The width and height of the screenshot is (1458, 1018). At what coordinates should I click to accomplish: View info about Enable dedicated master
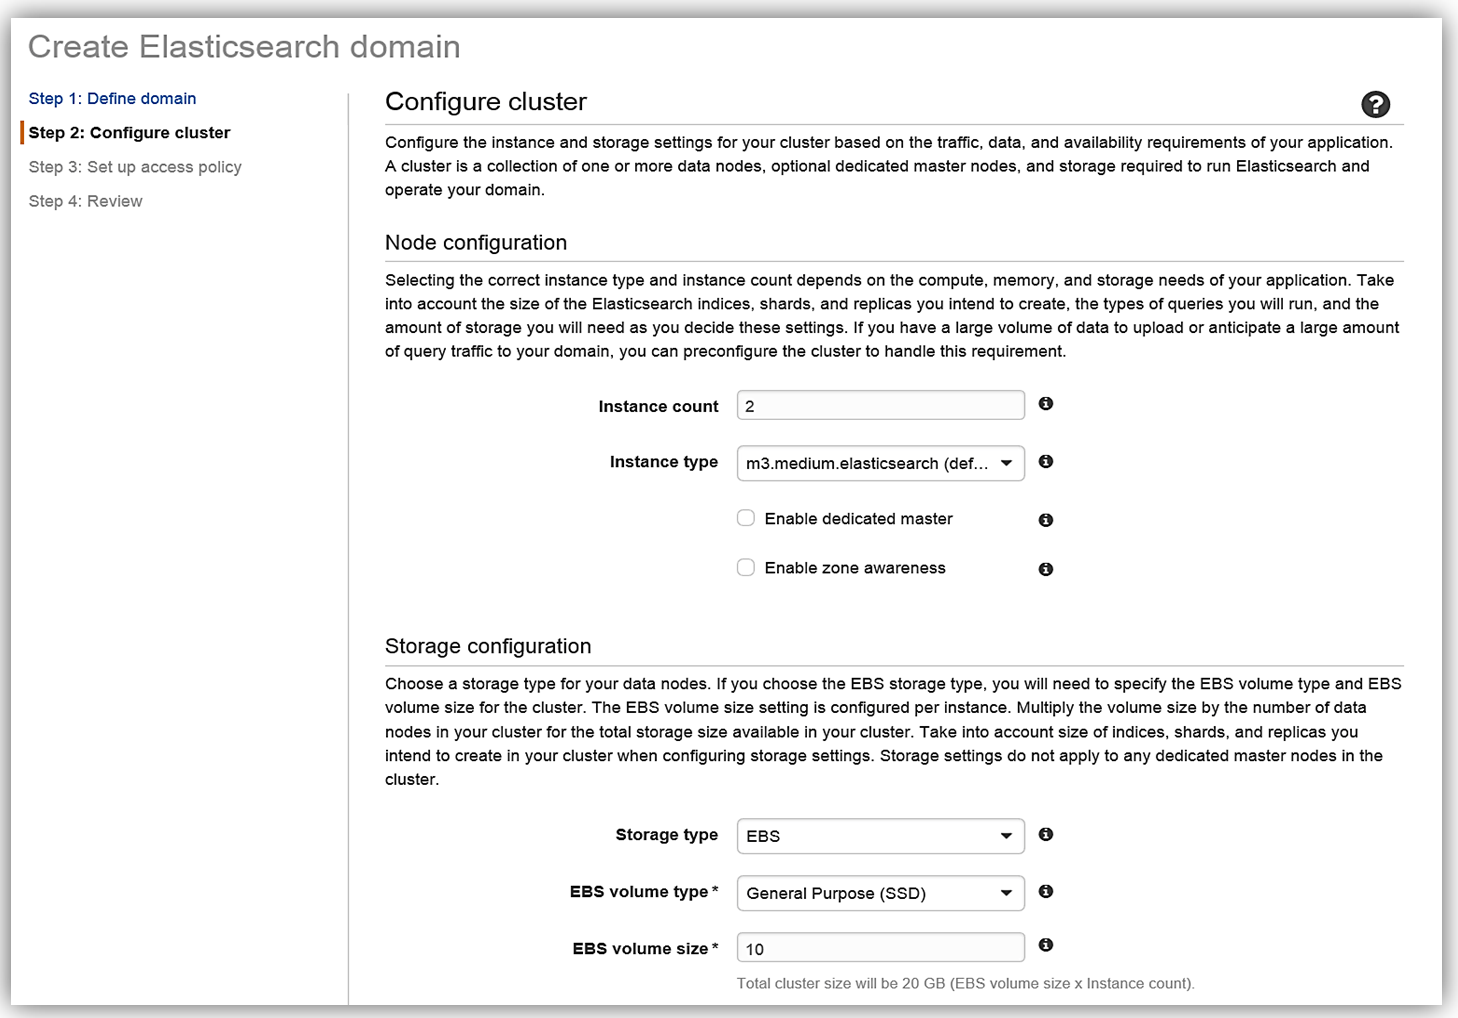tap(1046, 519)
